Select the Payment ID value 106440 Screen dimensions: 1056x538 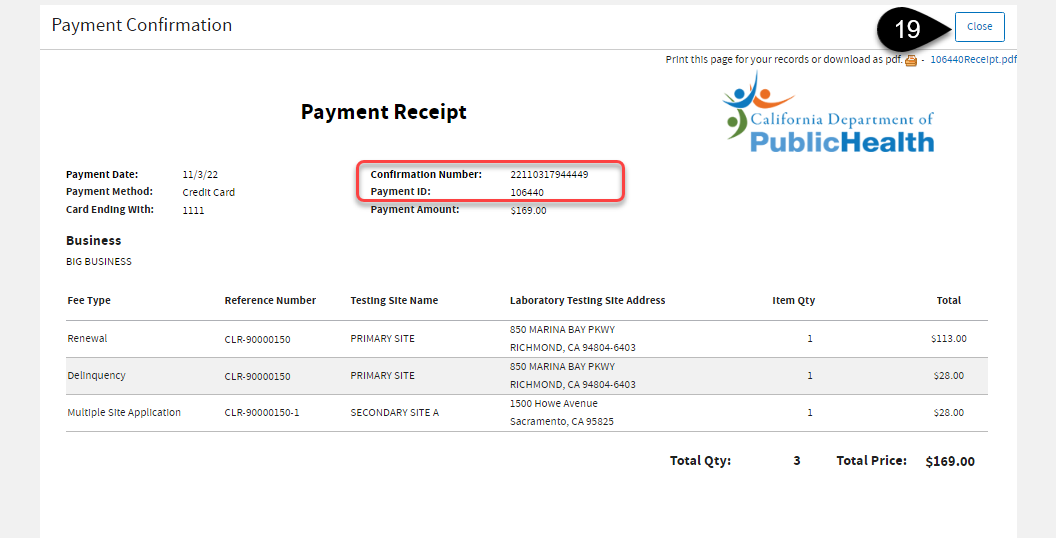(527, 193)
